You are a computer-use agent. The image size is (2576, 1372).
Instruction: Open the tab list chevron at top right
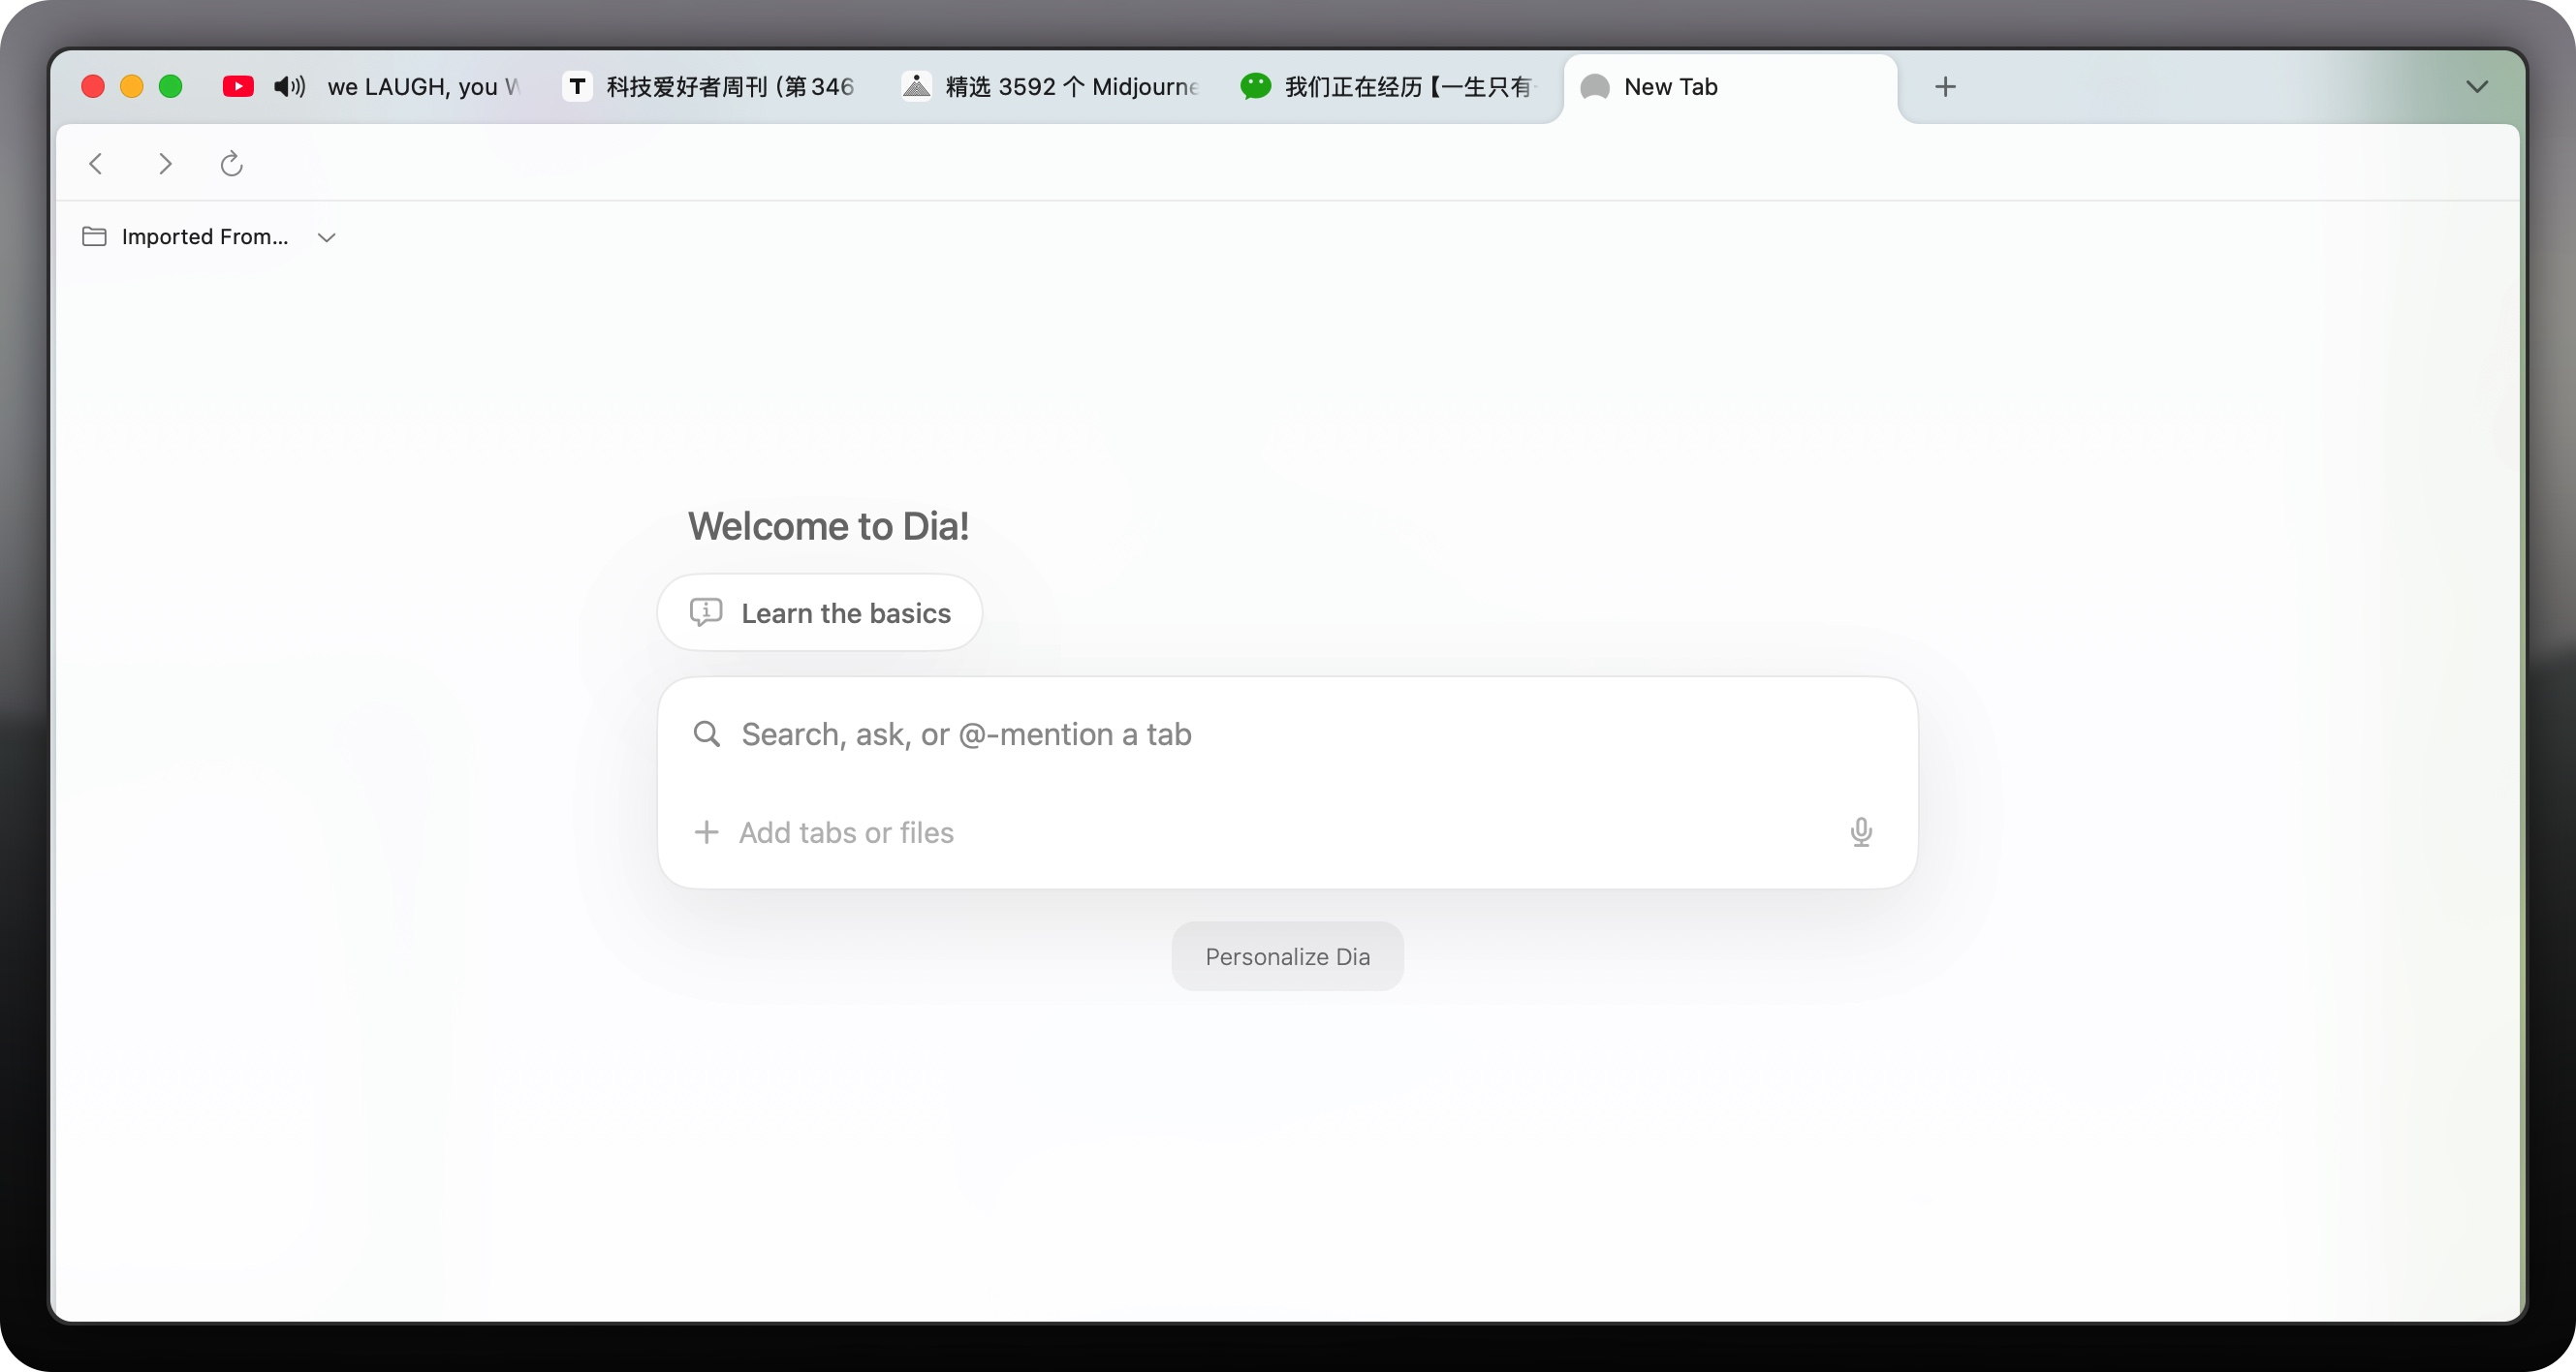coord(2476,87)
